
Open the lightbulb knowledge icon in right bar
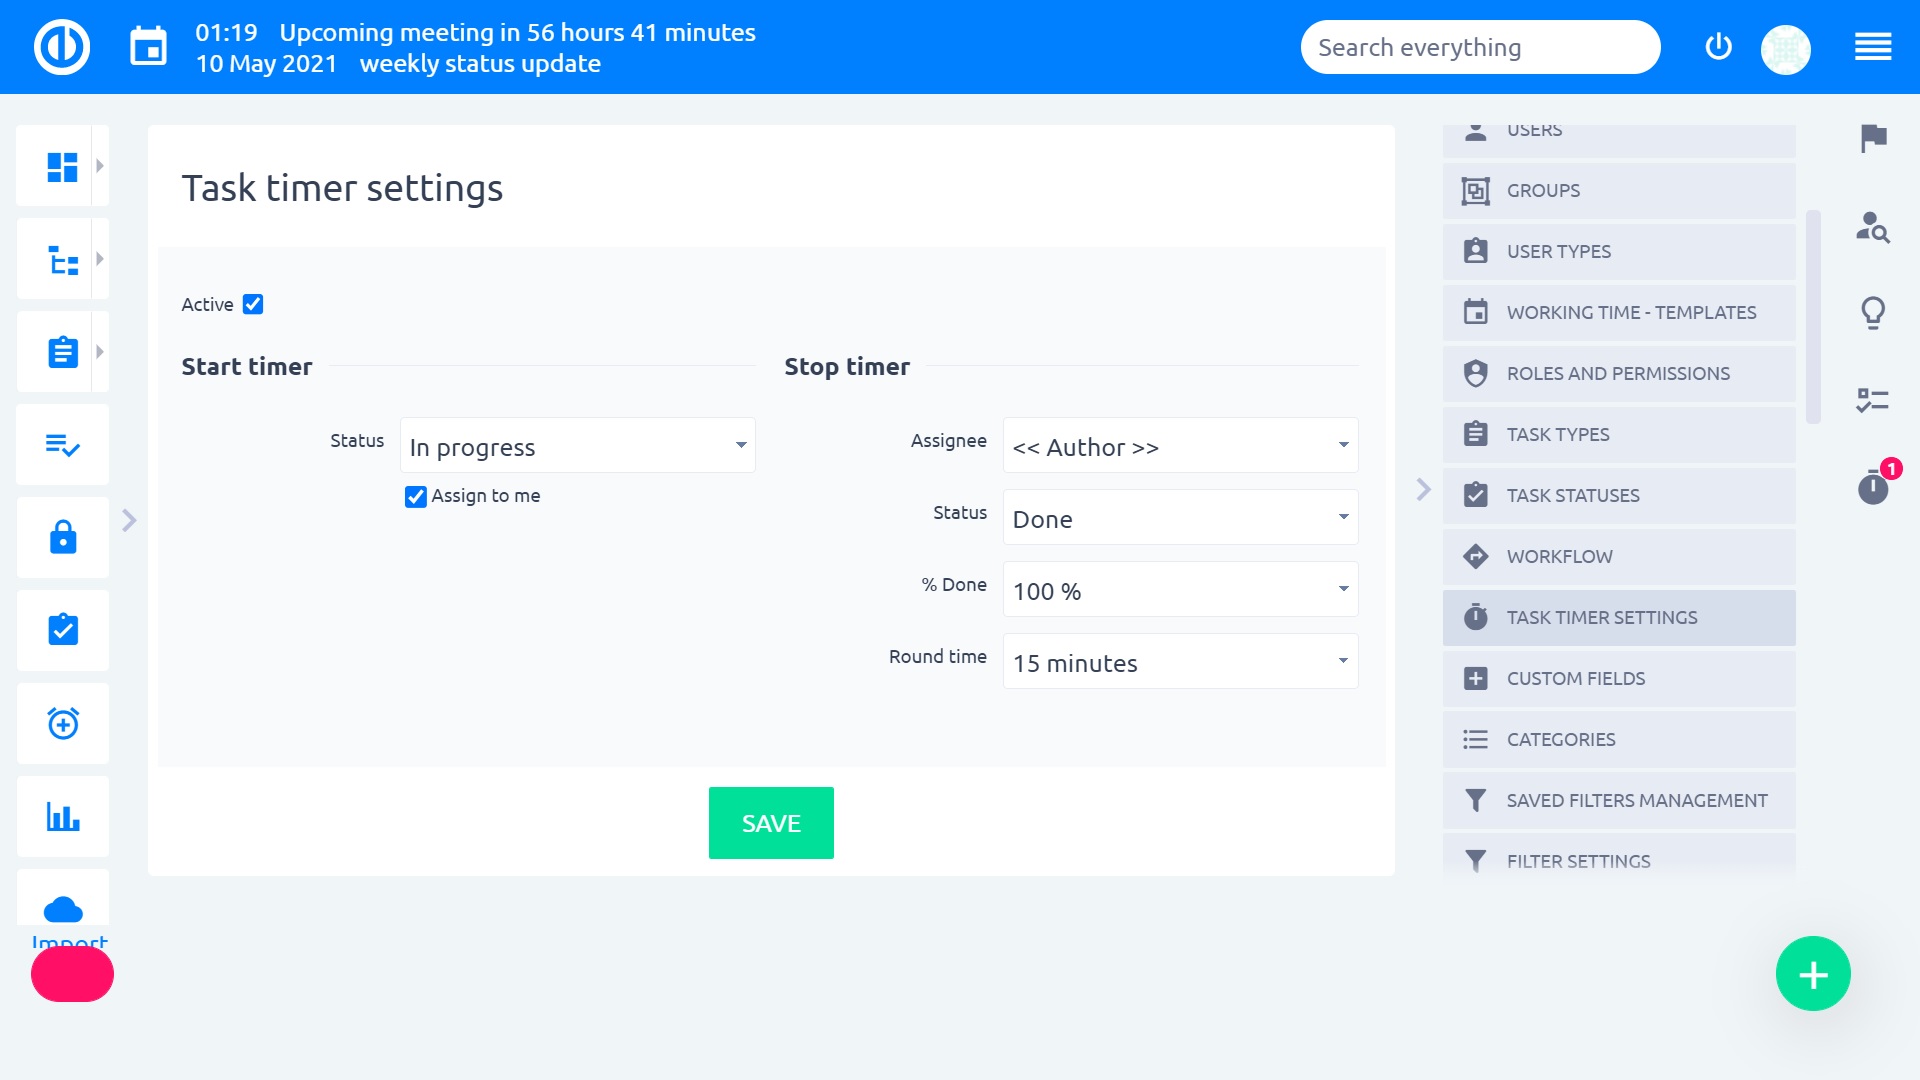point(1873,313)
